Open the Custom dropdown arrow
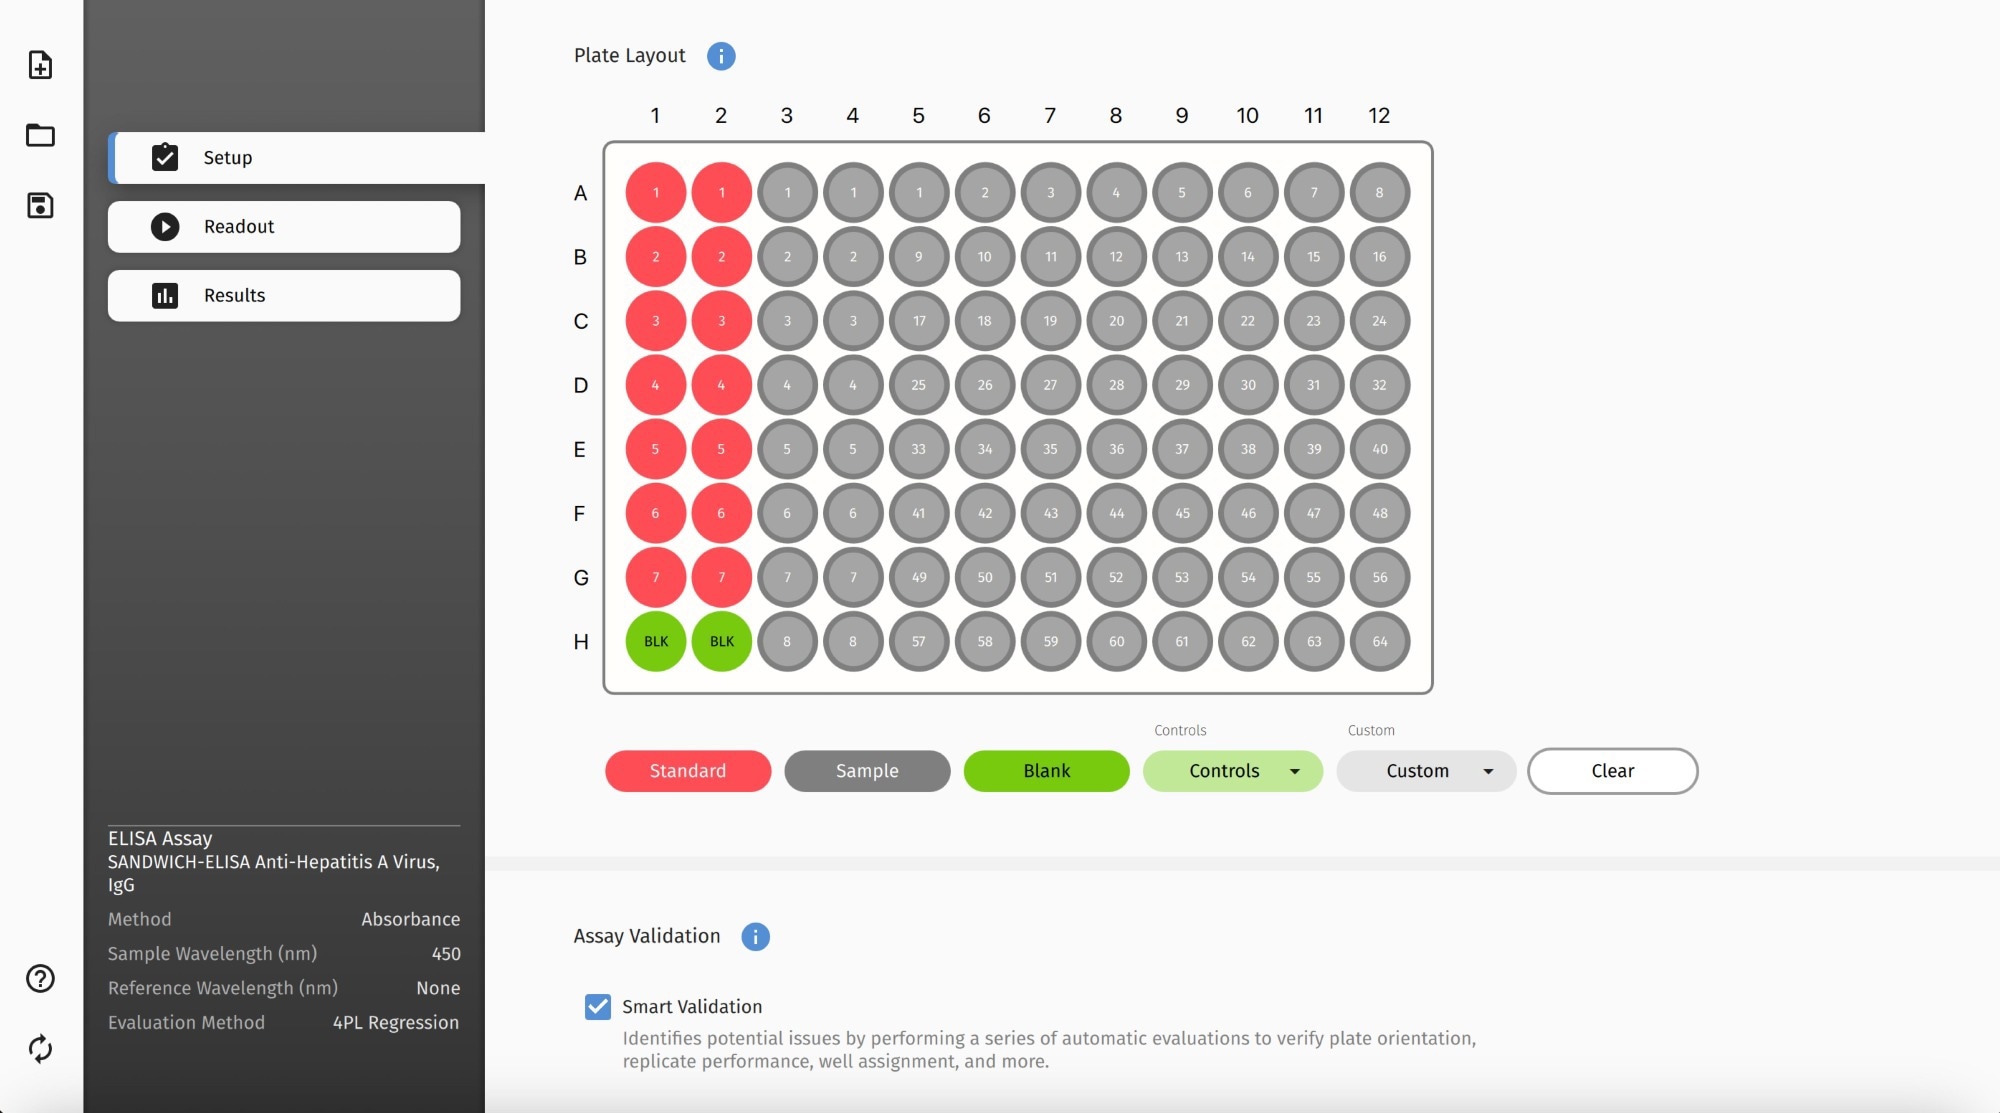Viewport: 2000px width, 1113px height. pyautogui.click(x=1488, y=771)
